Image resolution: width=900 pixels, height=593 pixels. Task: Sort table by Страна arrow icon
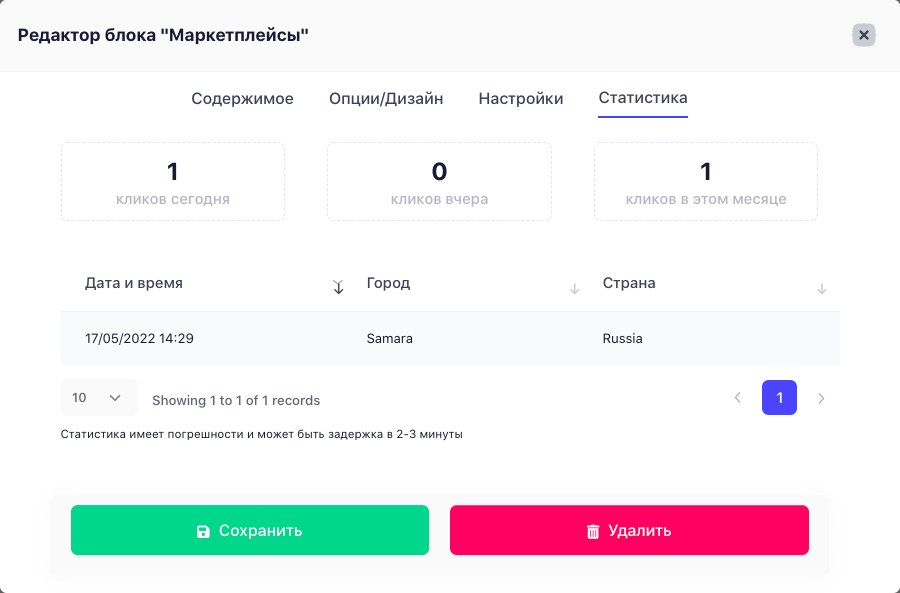(x=821, y=289)
